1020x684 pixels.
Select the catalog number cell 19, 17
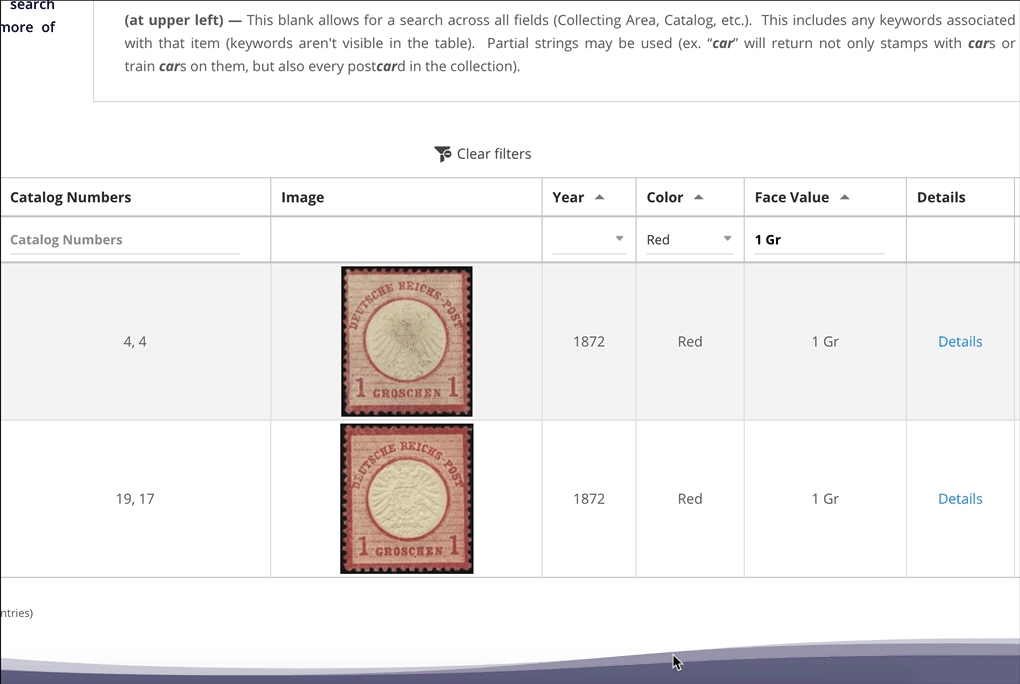click(x=135, y=499)
